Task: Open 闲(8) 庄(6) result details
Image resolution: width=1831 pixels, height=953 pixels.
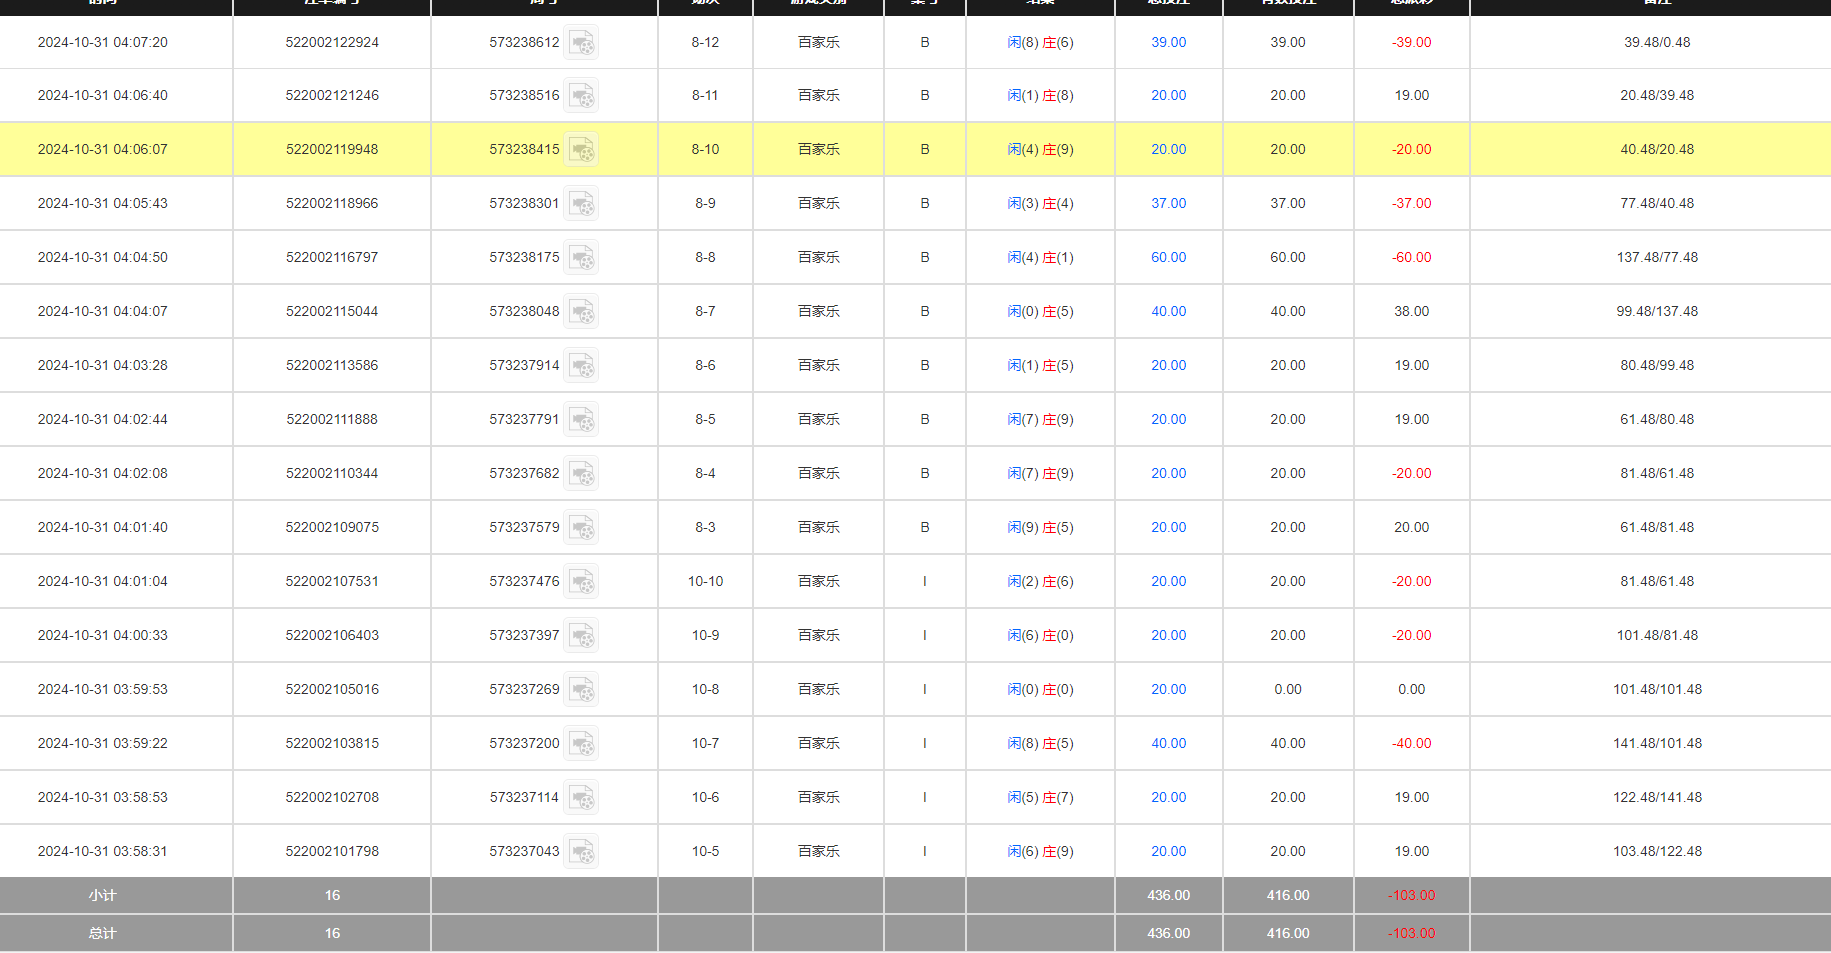Action: click(x=1040, y=42)
